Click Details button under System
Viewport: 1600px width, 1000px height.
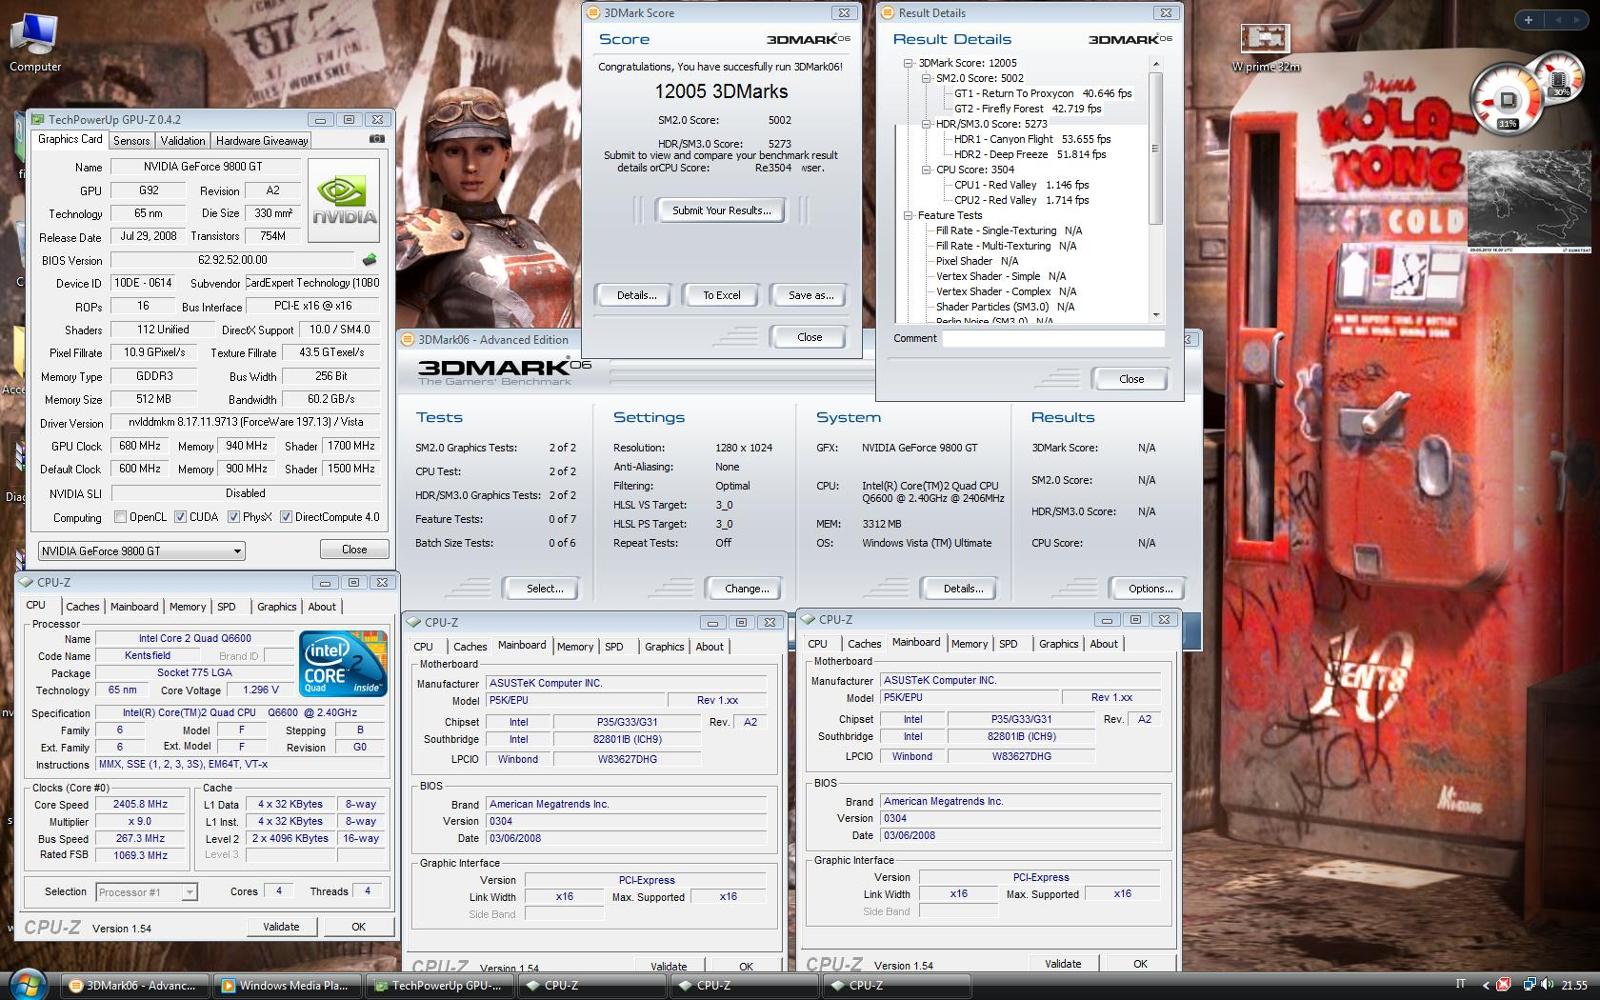[x=963, y=588]
